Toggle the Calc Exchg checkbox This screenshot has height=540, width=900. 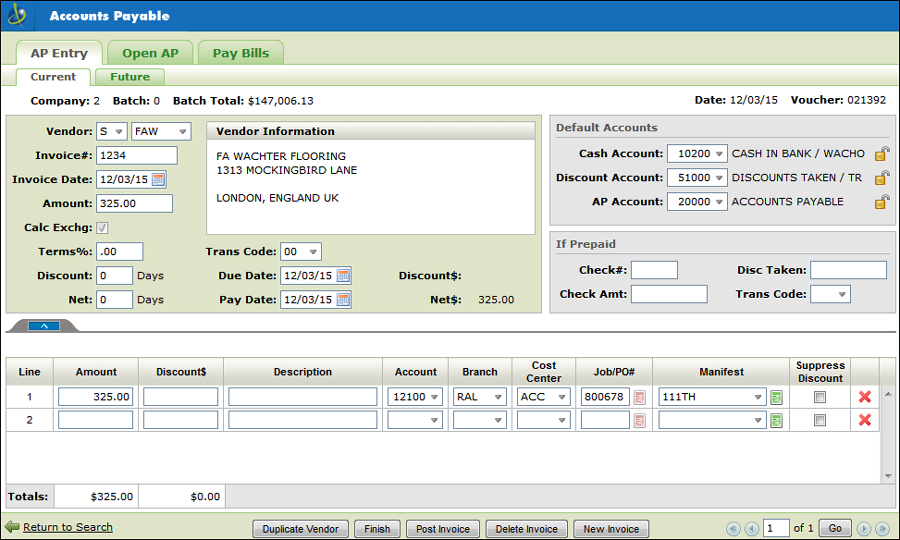(x=102, y=228)
